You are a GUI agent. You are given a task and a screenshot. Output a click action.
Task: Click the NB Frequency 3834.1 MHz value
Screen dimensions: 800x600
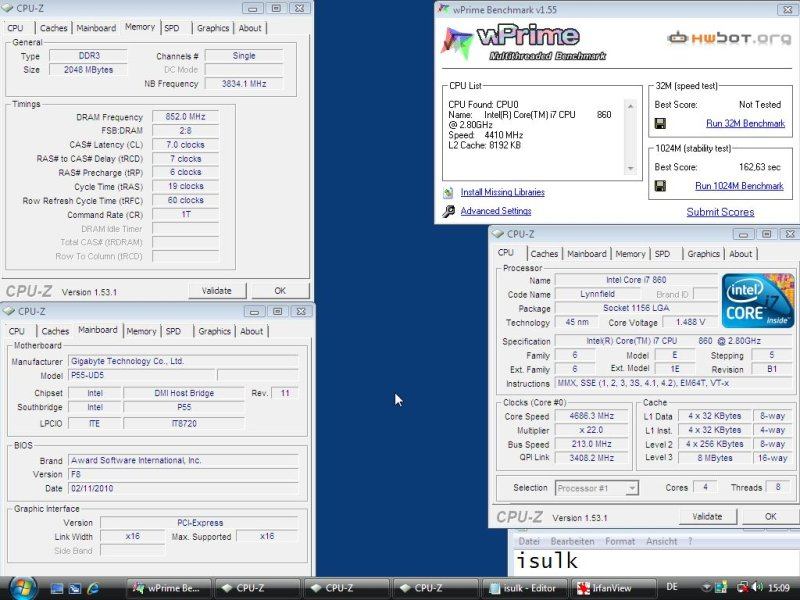point(244,84)
